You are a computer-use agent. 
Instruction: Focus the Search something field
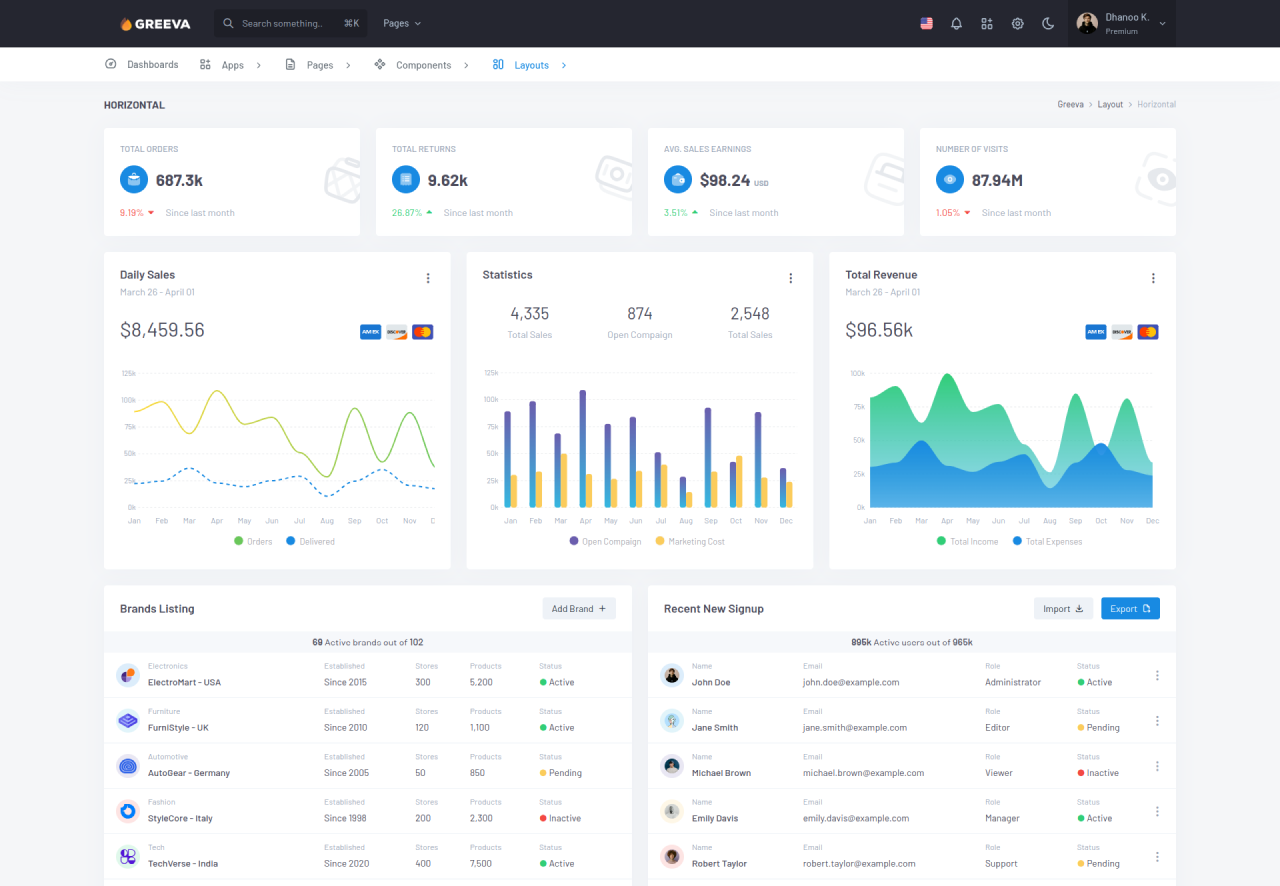point(291,23)
